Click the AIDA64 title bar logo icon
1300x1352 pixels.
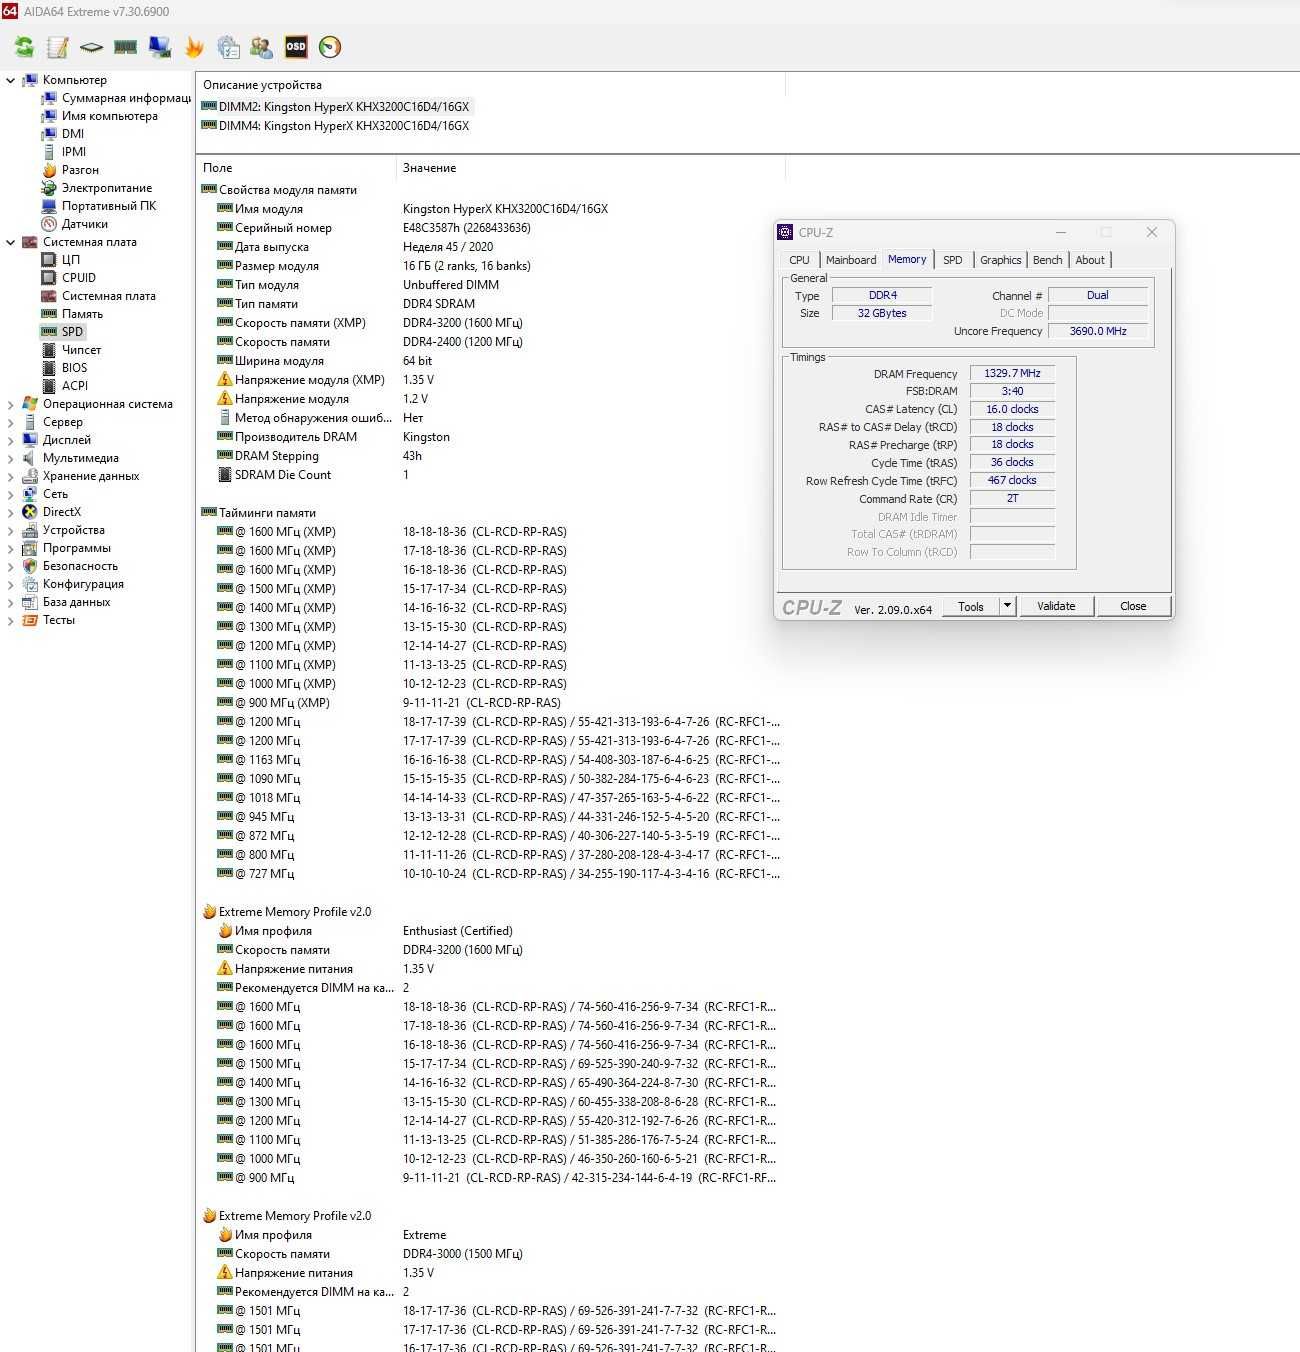[x=10, y=11]
